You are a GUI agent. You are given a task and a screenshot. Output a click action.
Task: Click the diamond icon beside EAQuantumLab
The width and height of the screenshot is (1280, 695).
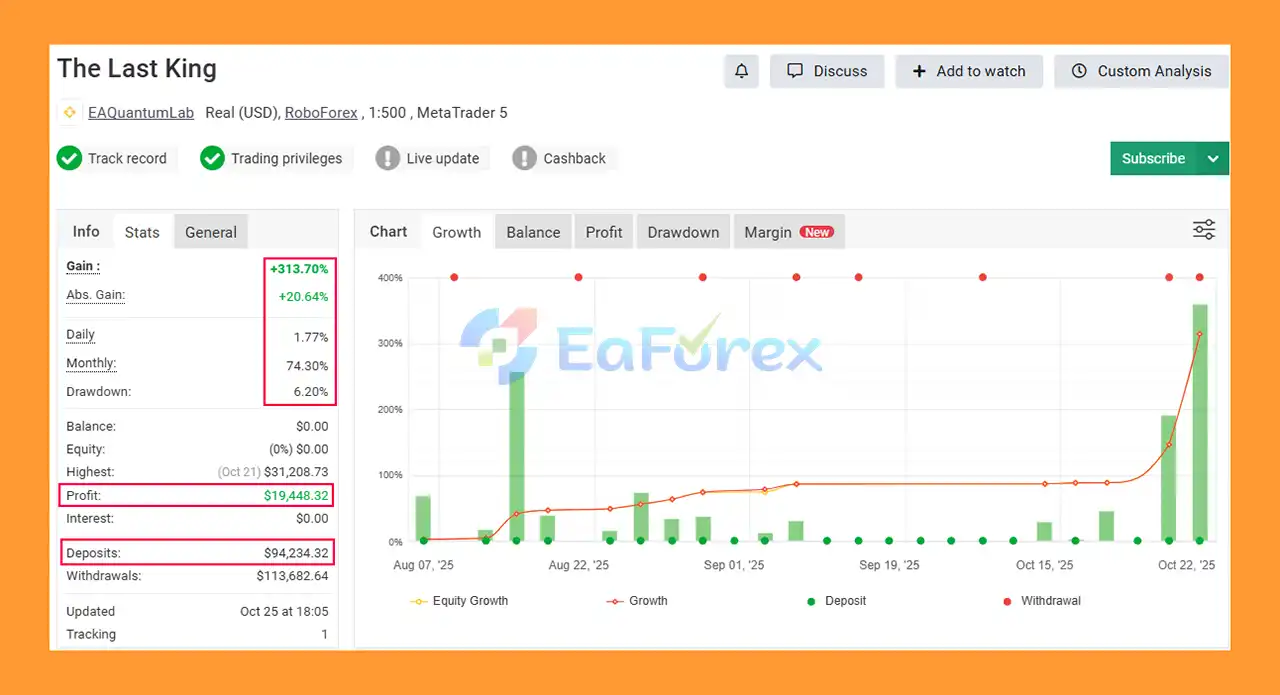pos(68,113)
